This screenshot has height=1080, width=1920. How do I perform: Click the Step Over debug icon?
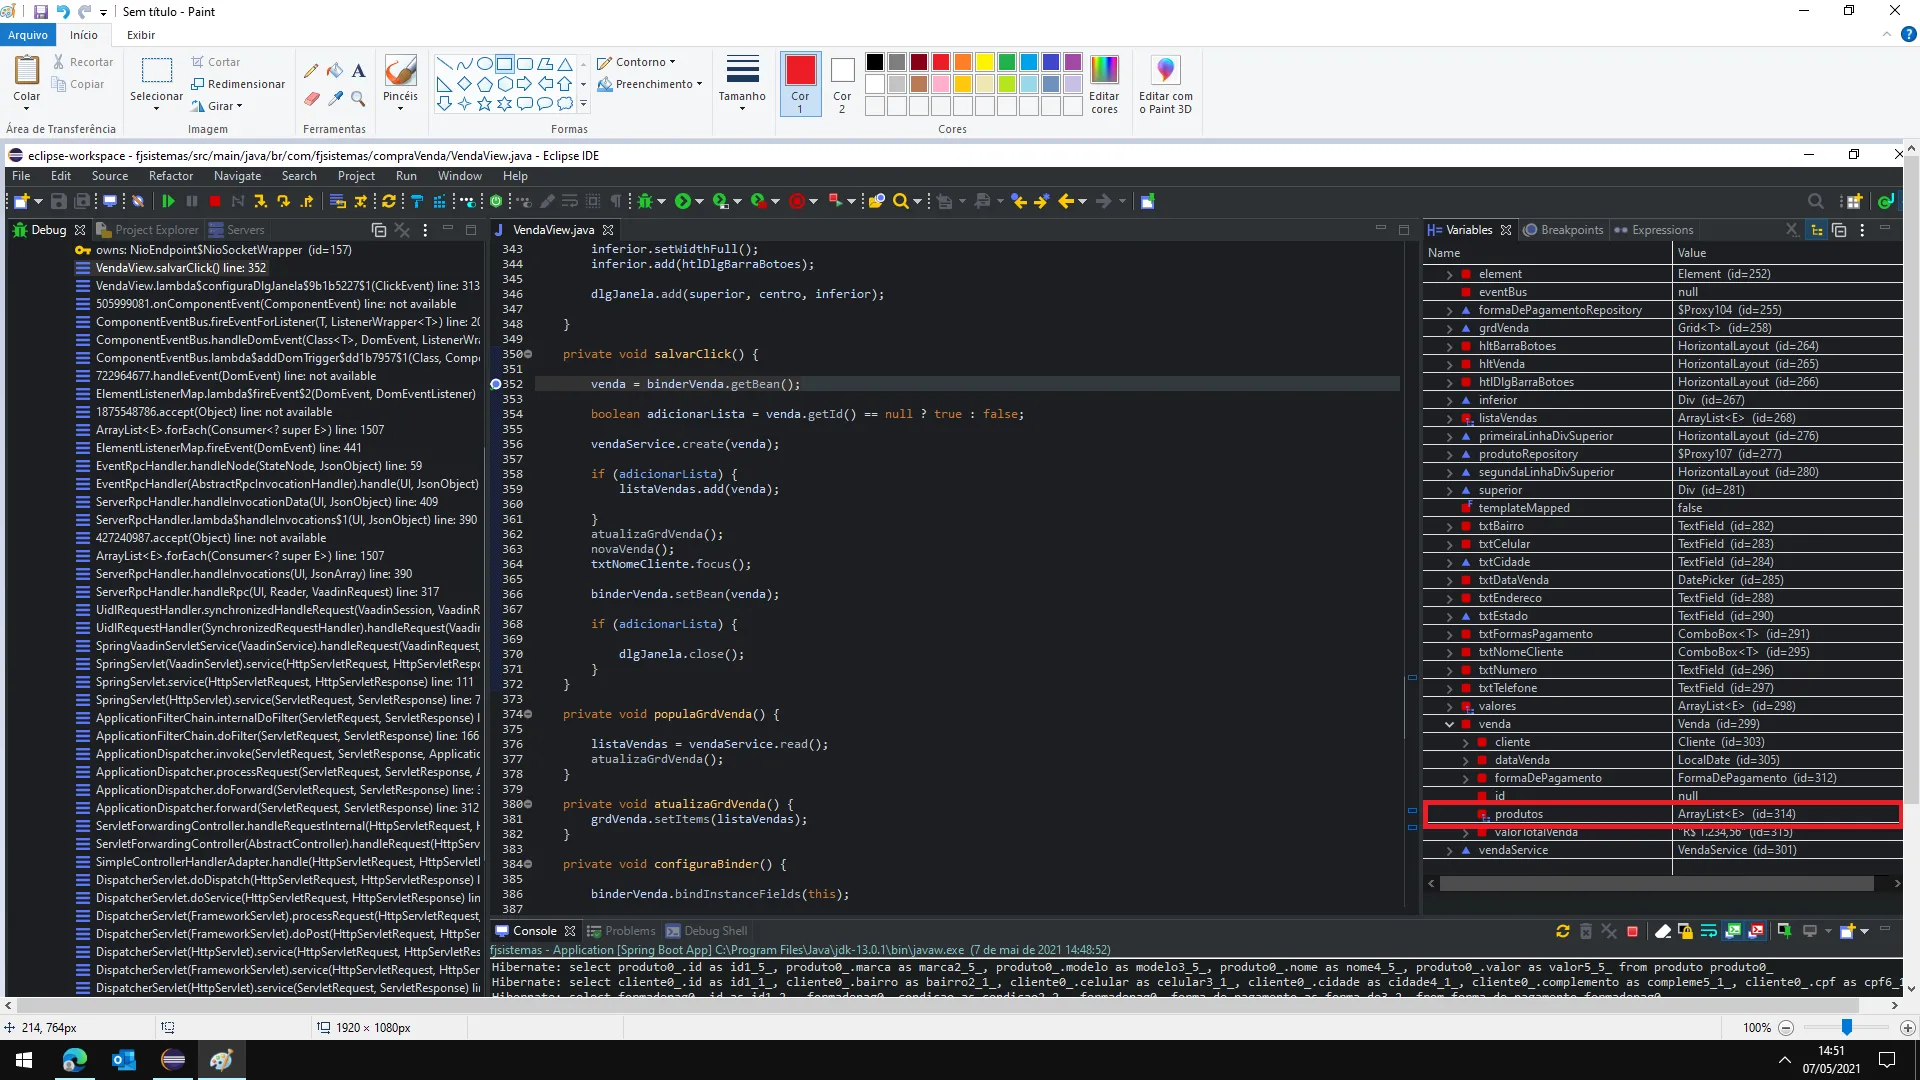pos(284,202)
